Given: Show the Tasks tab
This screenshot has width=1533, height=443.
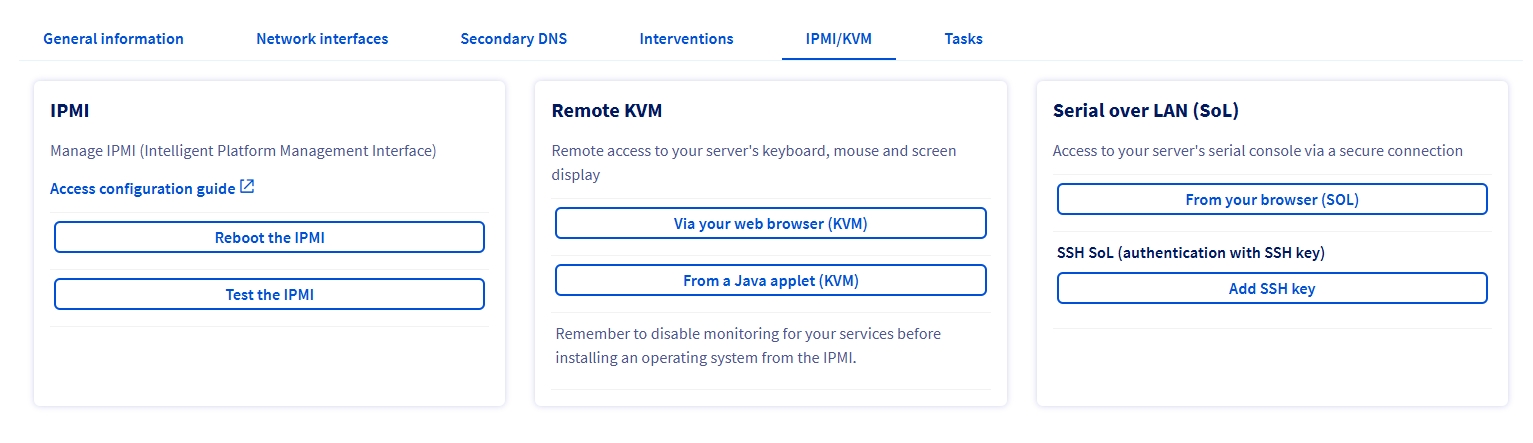Looking at the screenshot, I should 963,39.
